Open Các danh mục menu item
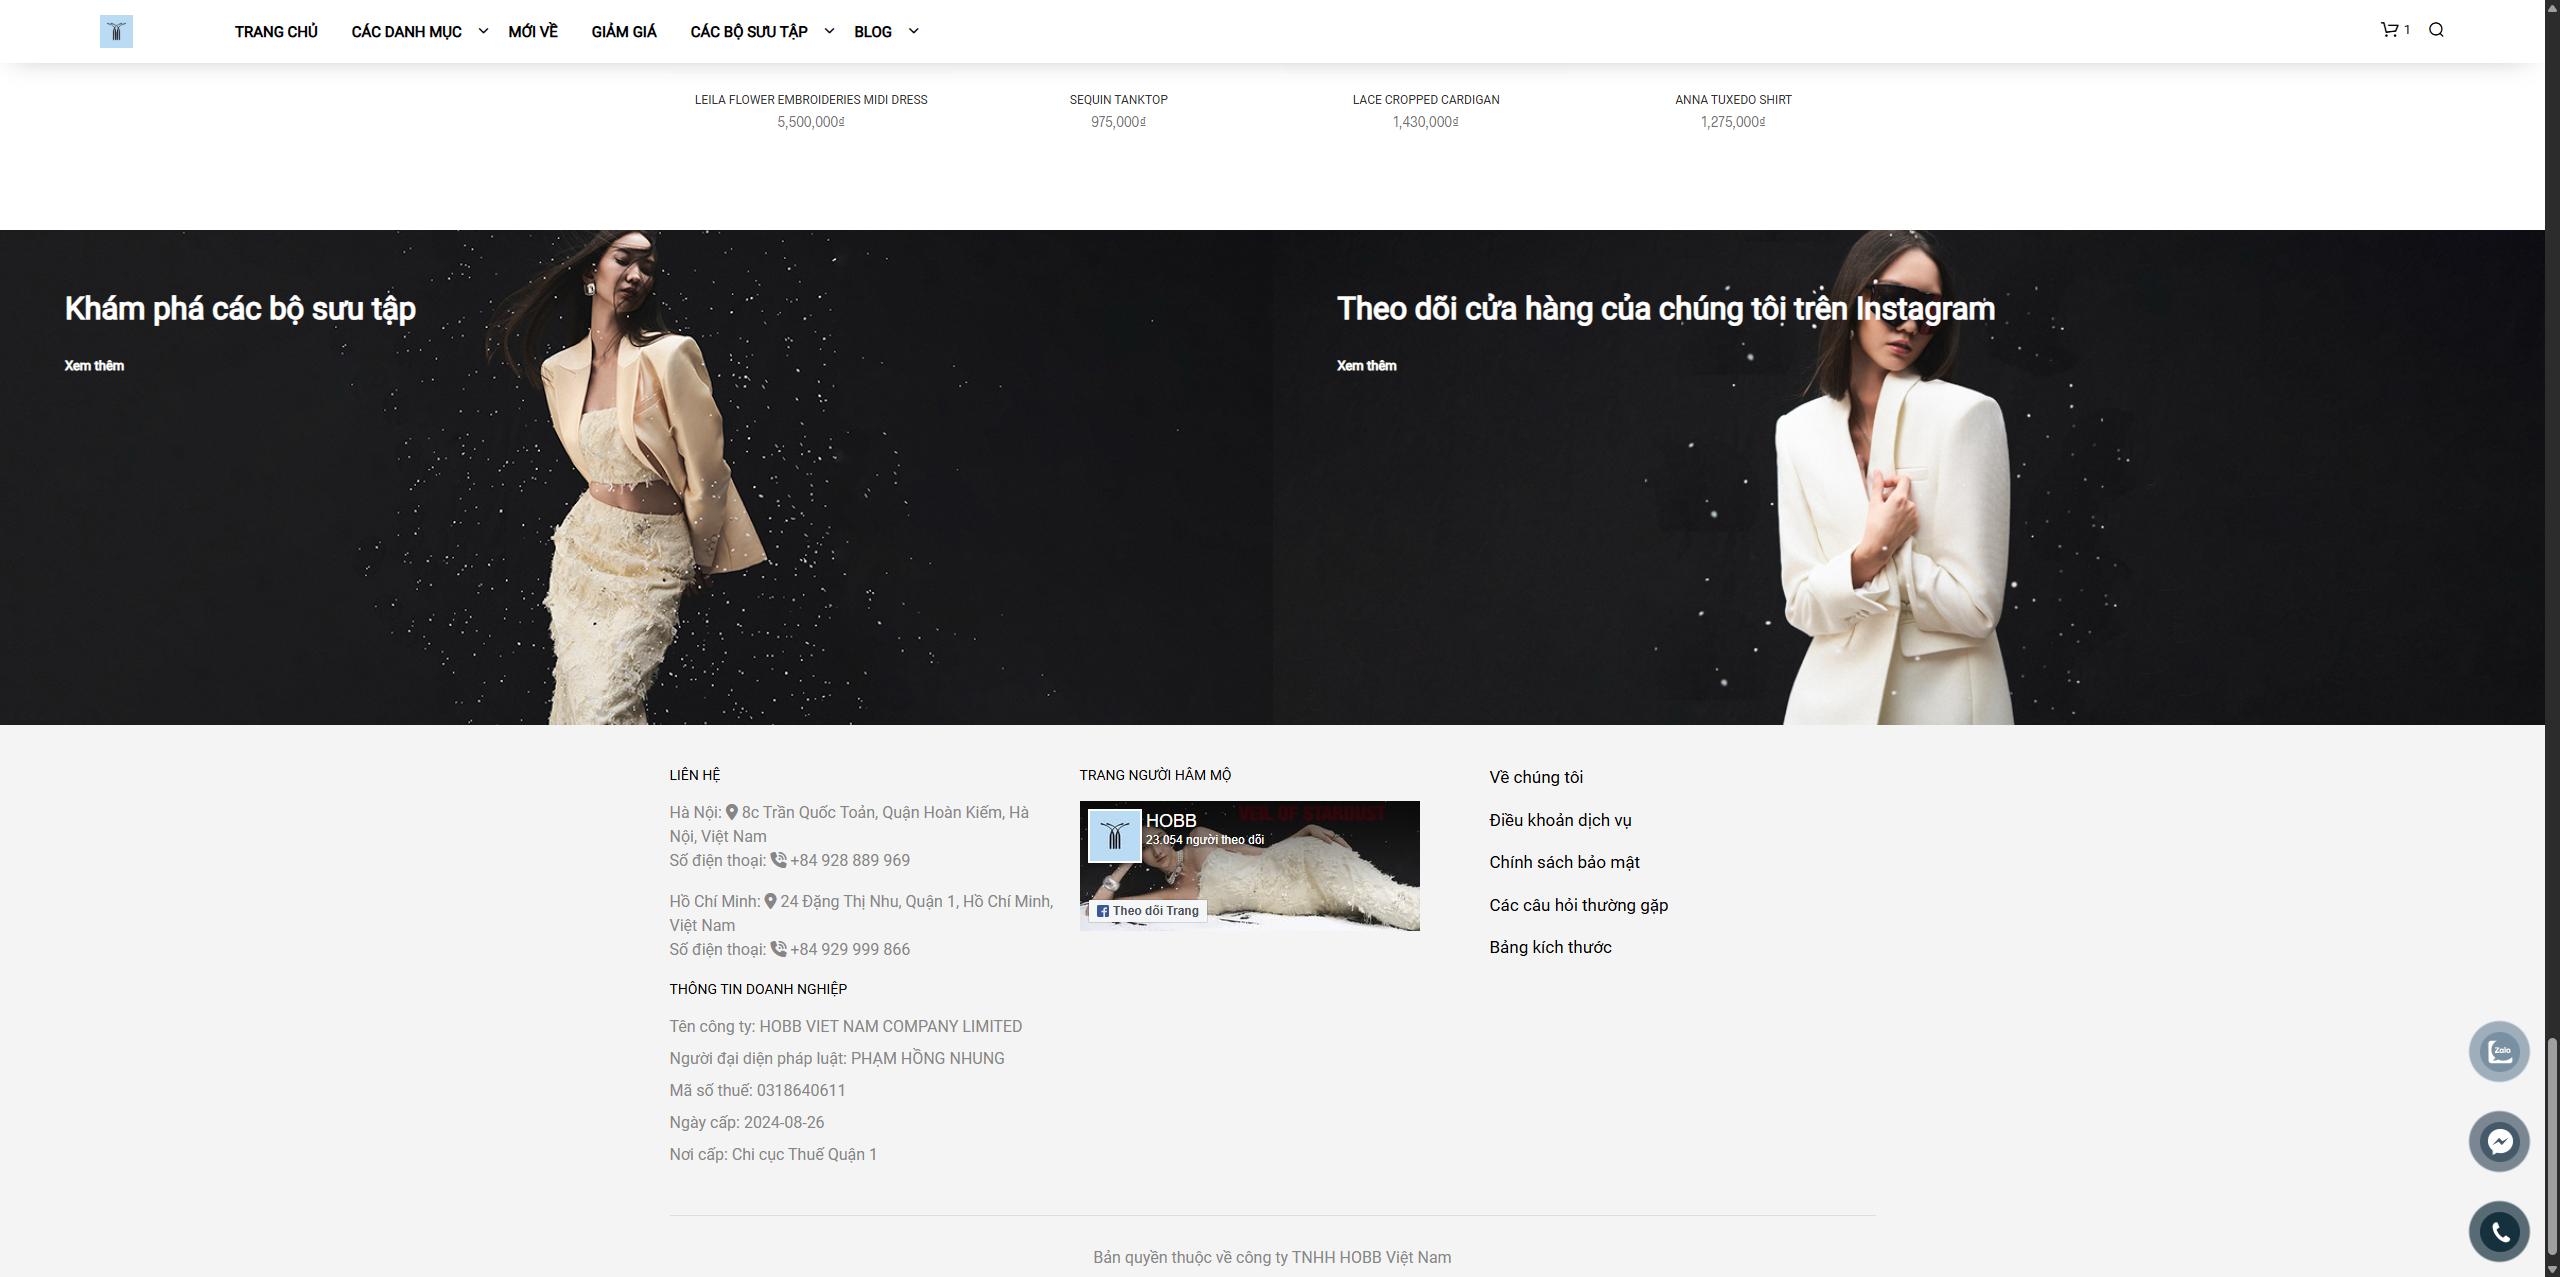This screenshot has width=2560, height=1277. [x=406, y=32]
